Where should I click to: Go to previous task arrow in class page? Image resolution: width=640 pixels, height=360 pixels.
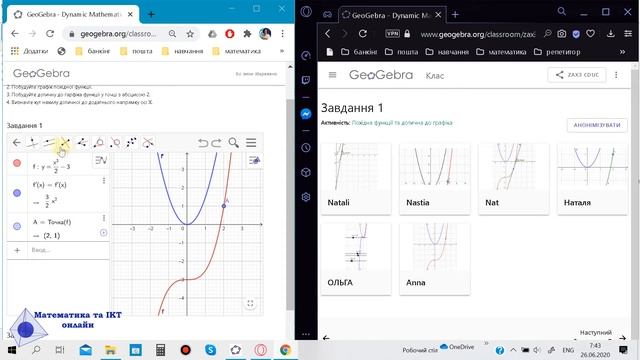pos(326,338)
